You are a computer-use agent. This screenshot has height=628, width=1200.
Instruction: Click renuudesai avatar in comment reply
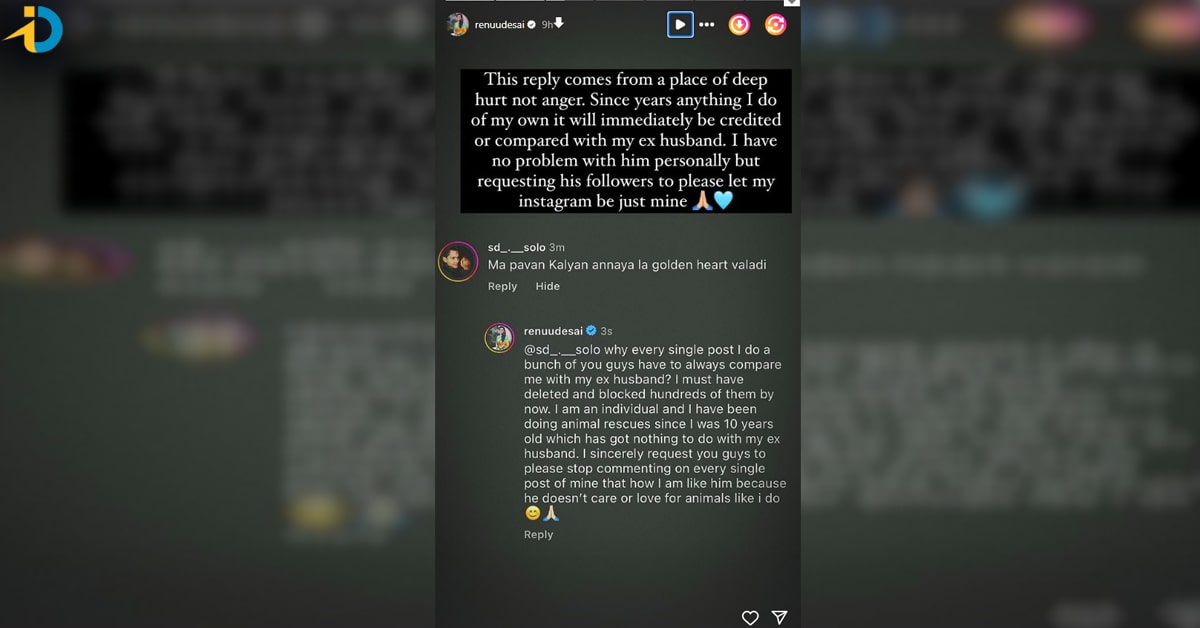coord(499,338)
